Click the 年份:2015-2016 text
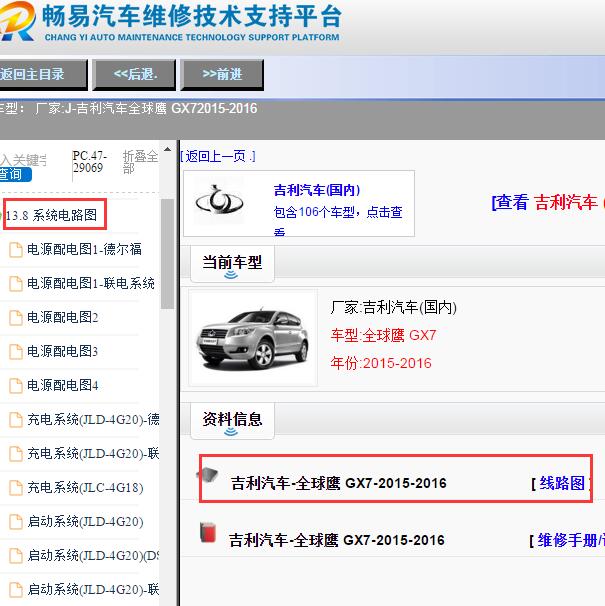This screenshot has width=605, height=606. pyautogui.click(x=381, y=363)
